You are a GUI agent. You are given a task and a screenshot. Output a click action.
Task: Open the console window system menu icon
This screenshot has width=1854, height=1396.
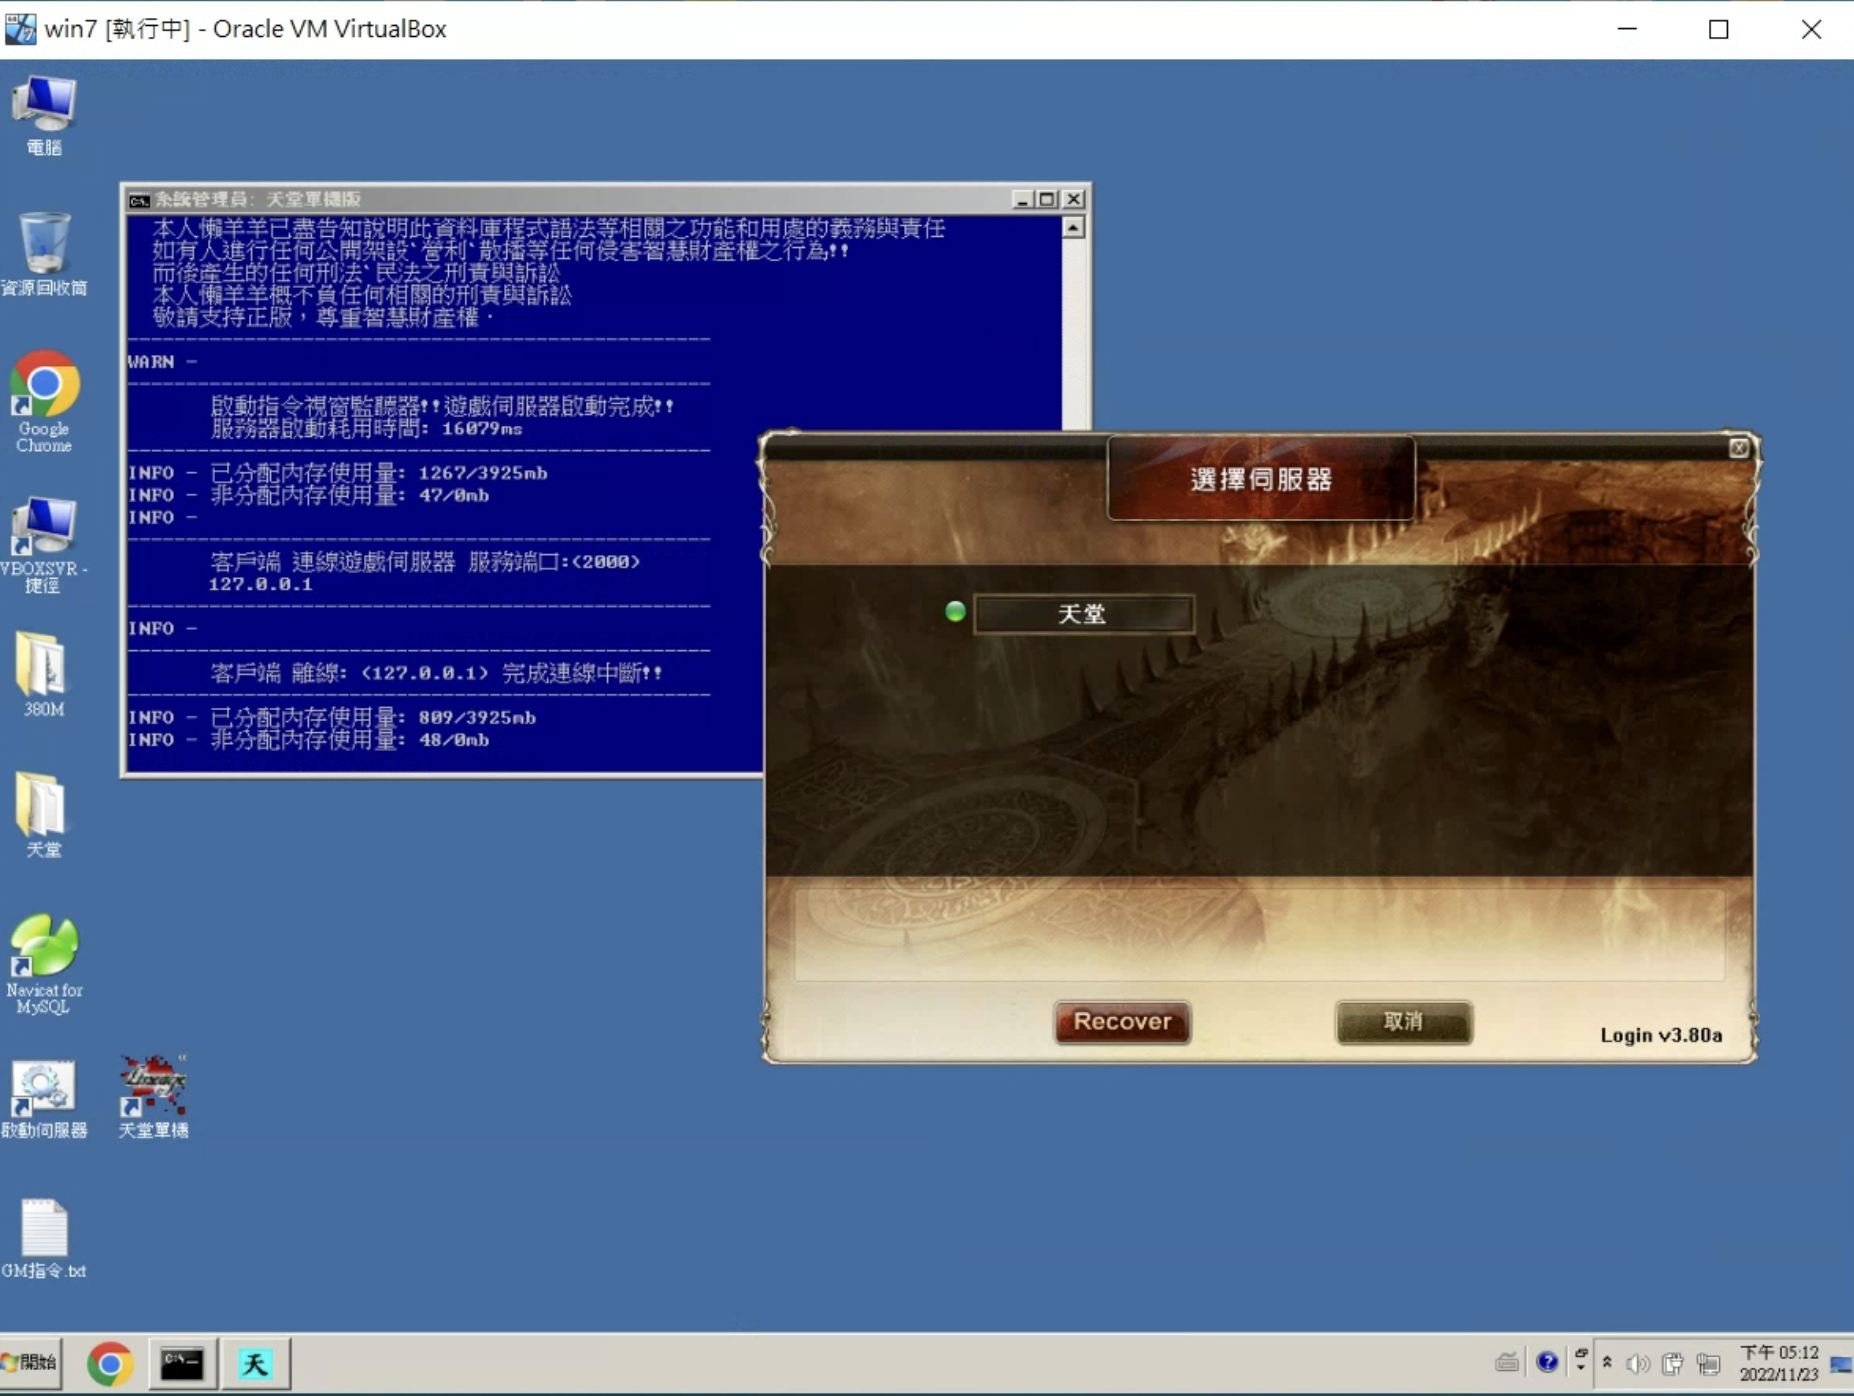pyautogui.click(x=139, y=200)
